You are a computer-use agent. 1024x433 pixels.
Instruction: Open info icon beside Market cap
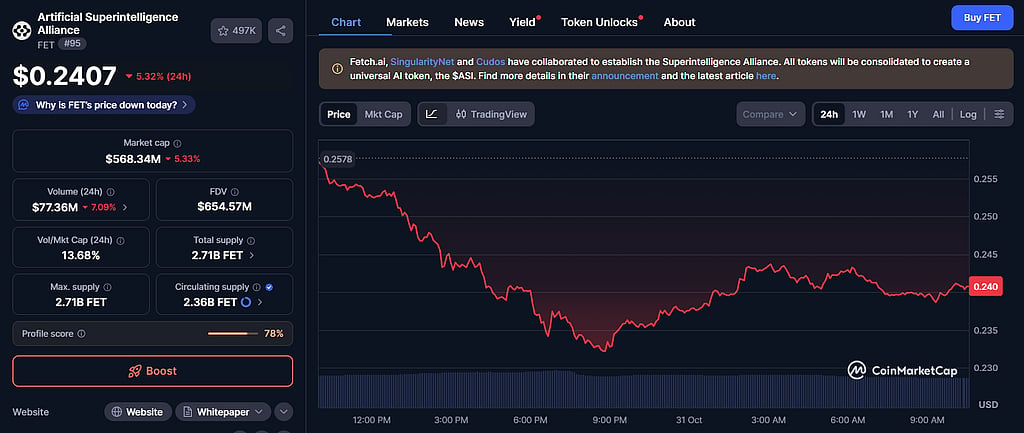click(x=178, y=143)
